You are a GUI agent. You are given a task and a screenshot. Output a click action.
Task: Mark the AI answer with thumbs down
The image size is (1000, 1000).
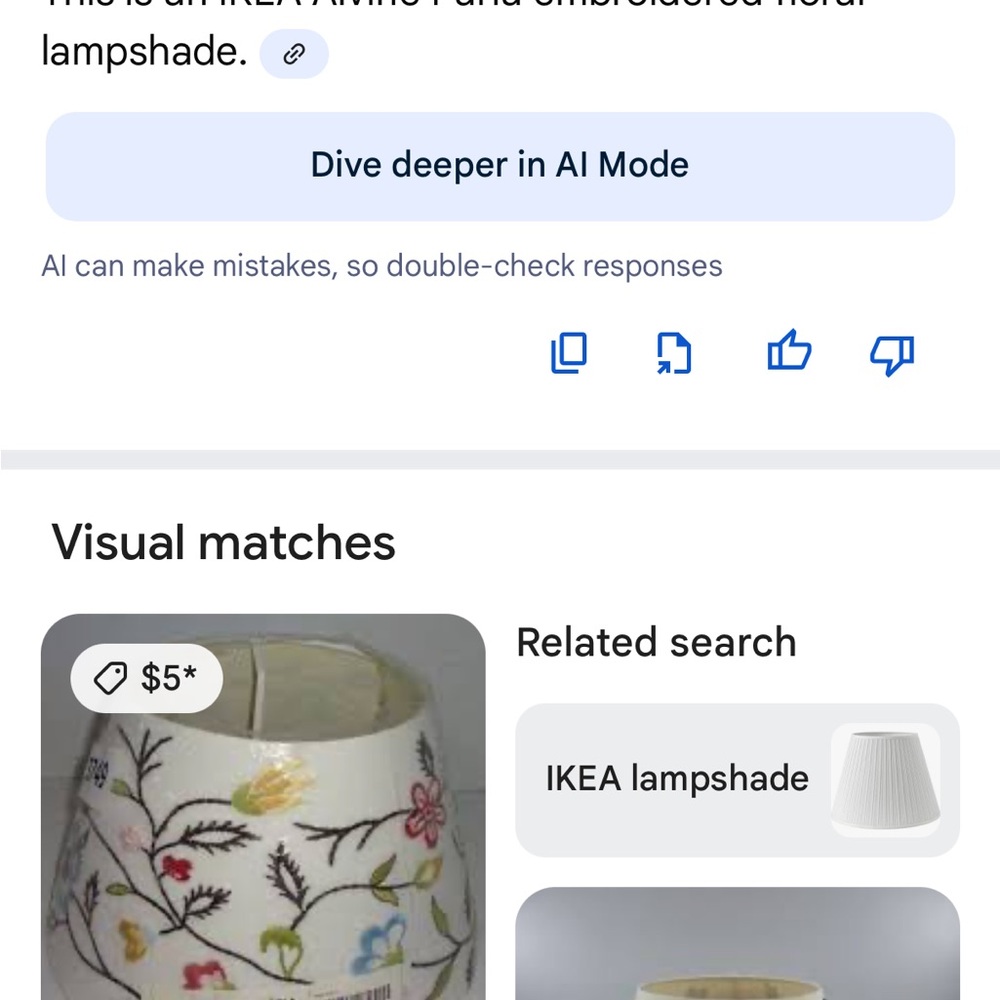coord(892,355)
